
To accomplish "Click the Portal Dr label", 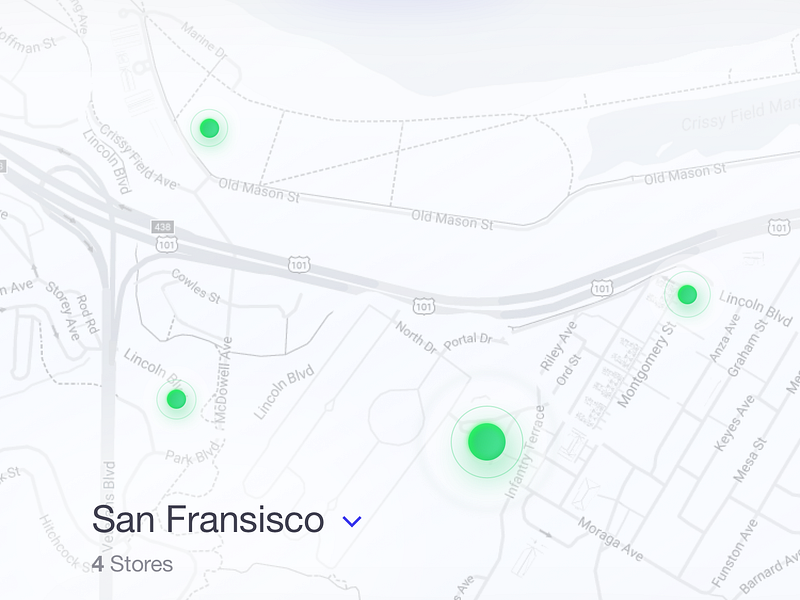I will 471,340.
